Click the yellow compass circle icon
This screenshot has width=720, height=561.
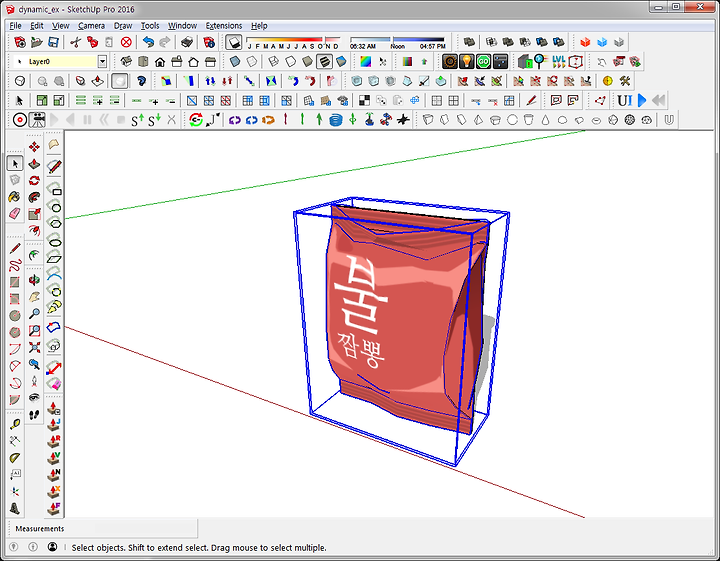(x=608, y=81)
